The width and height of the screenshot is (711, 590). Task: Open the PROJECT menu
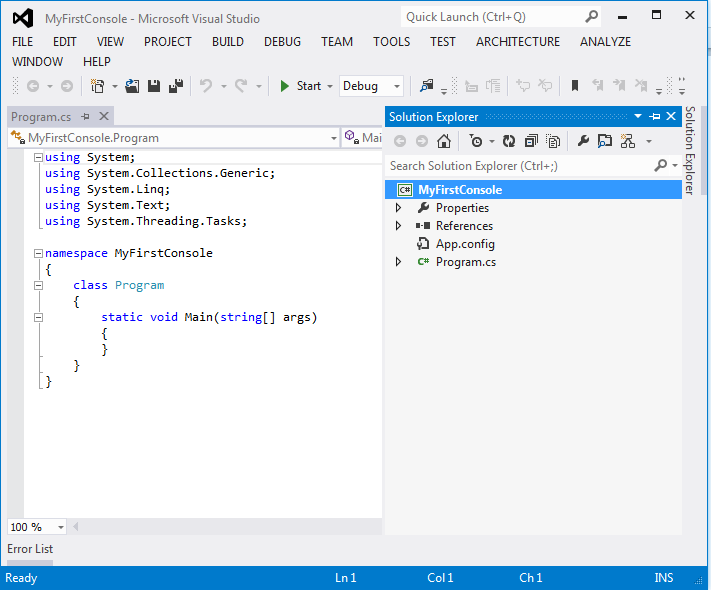click(x=168, y=42)
